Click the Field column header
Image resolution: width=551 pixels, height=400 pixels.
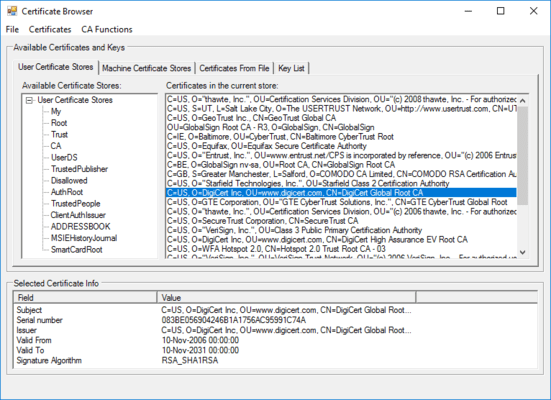point(85,298)
